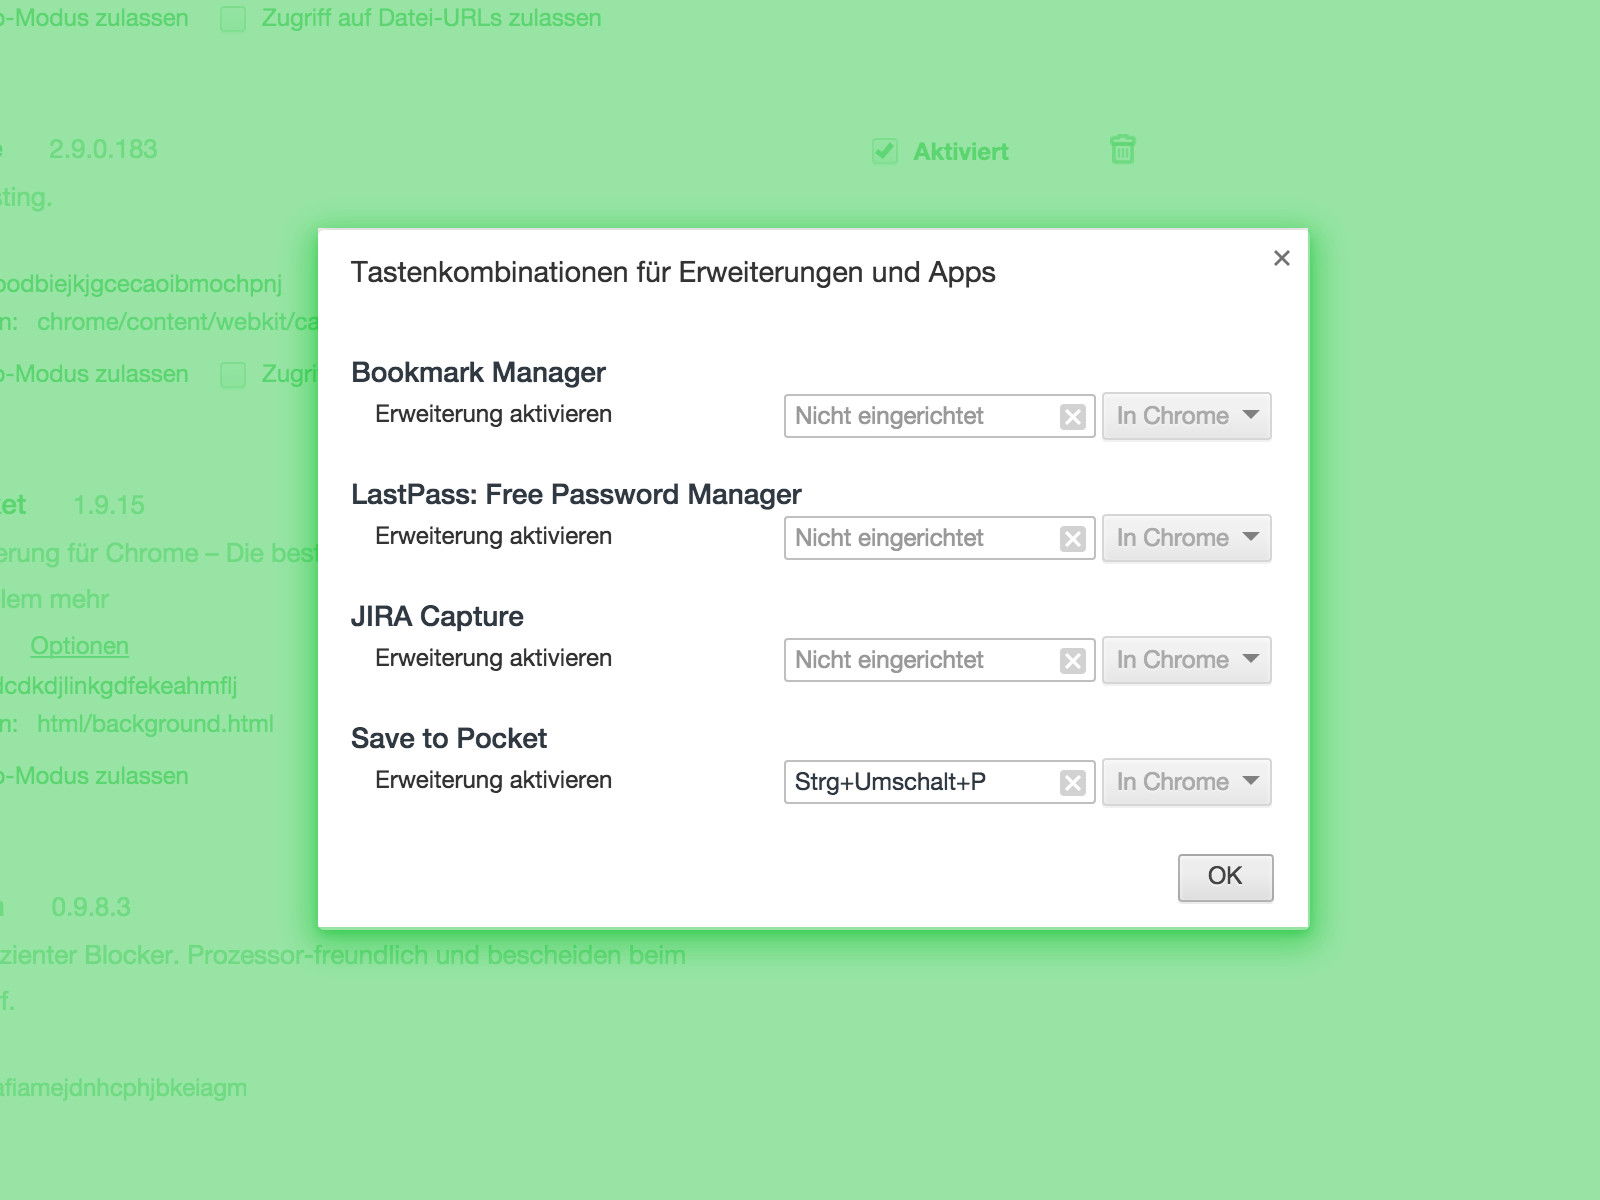This screenshot has width=1600, height=1200.
Task: Select version number 1.9.15 in background
Action: pos(109,505)
